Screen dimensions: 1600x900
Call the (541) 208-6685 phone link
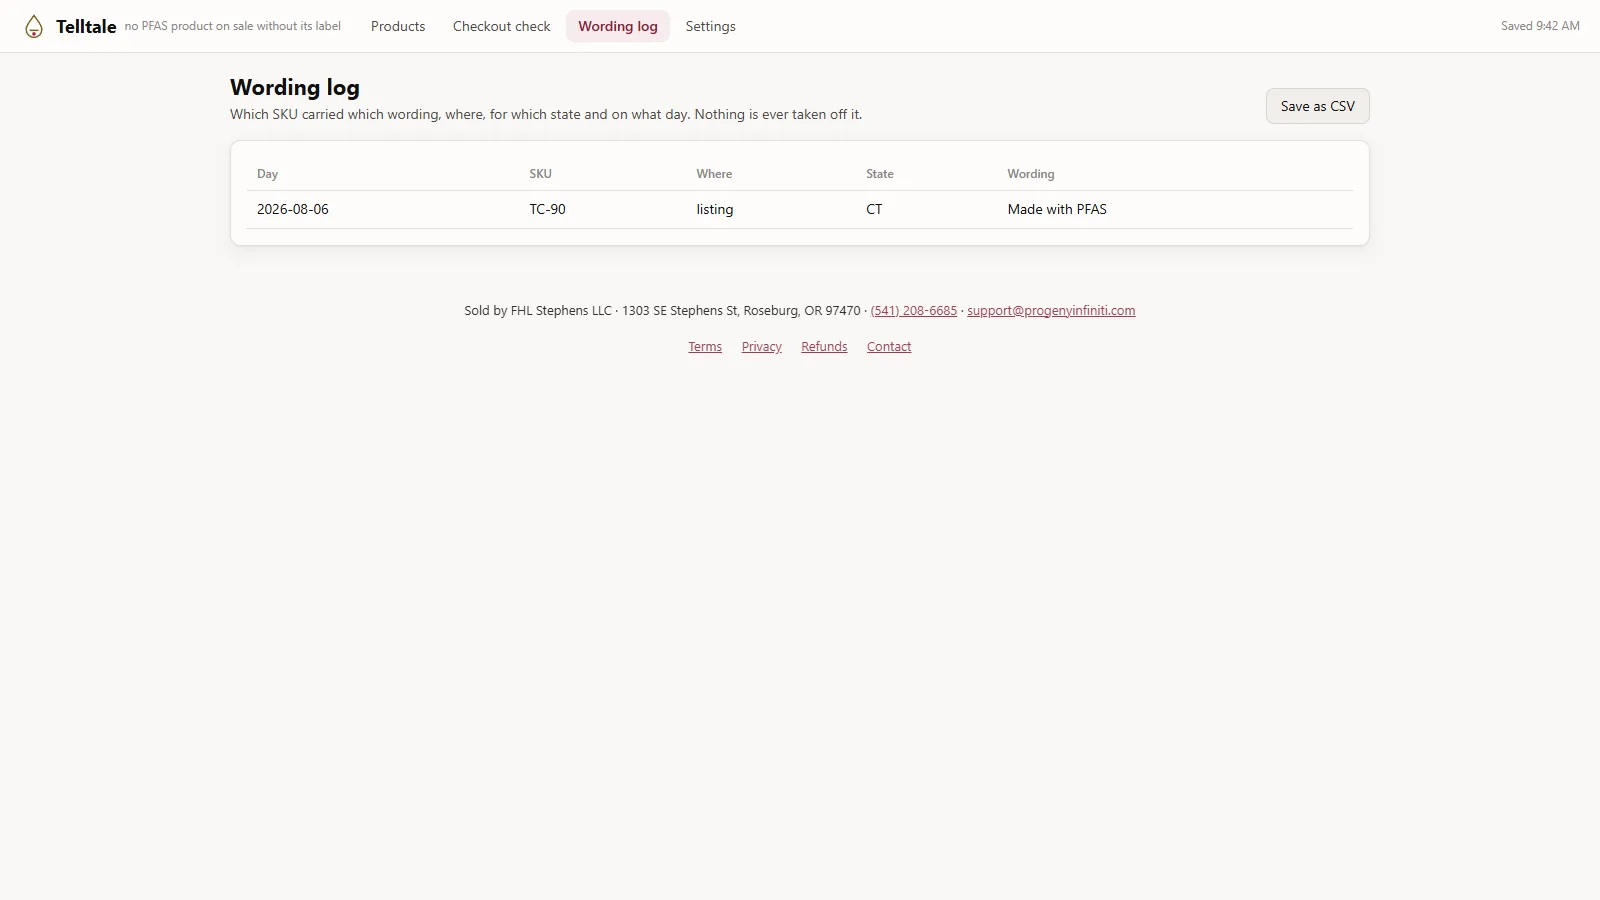tap(914, 311)
